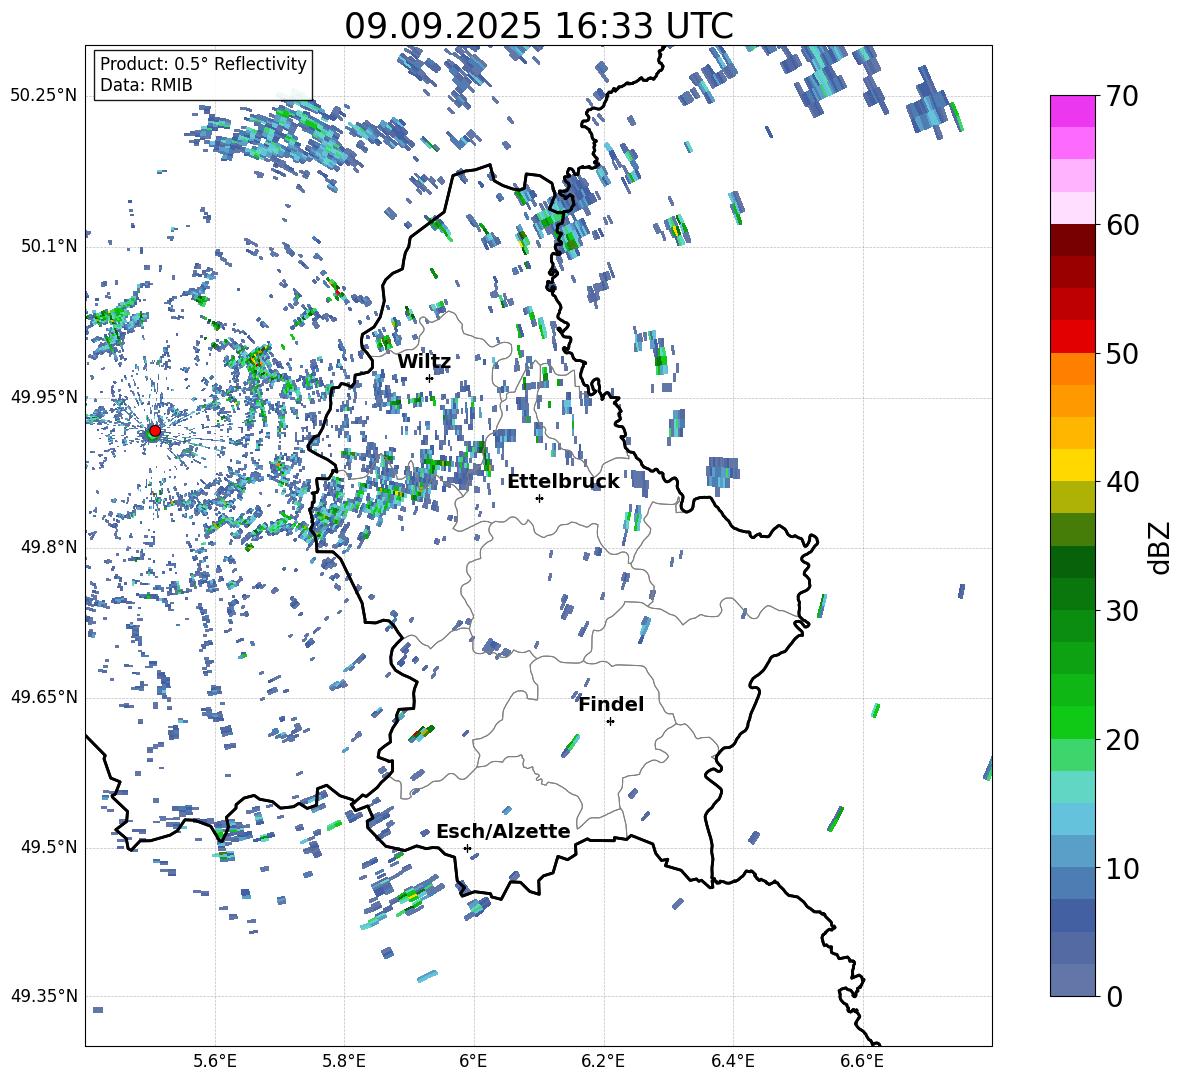Click the 0 colorbar tick label
This screenshot has height=1081, width=1184.
(x=1114, y=997)
